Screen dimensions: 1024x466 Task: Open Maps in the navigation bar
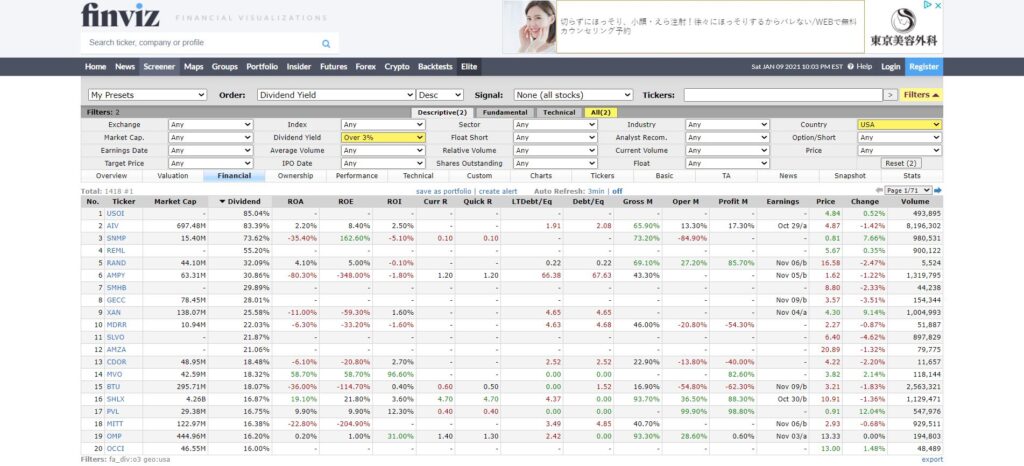pos(193,67)
